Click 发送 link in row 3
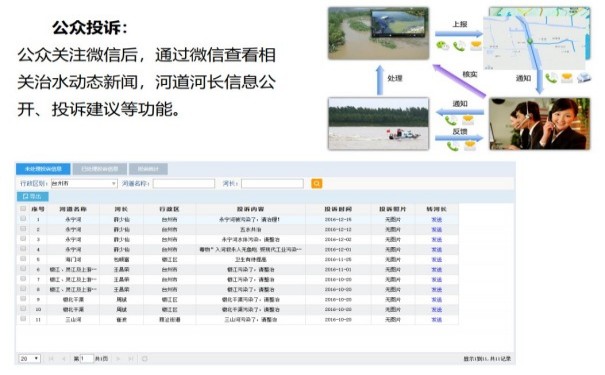605x375 pixels. coord(436,240)
